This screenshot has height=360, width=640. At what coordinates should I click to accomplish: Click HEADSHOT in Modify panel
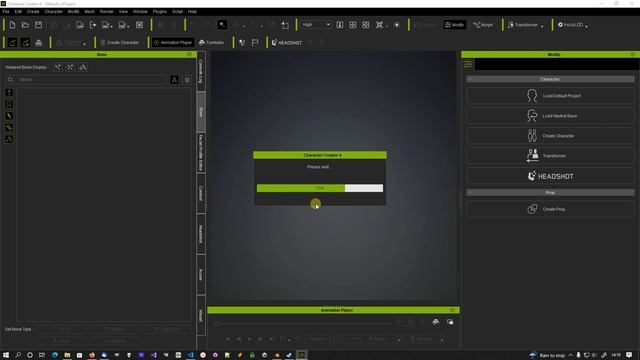click(551, 176)
